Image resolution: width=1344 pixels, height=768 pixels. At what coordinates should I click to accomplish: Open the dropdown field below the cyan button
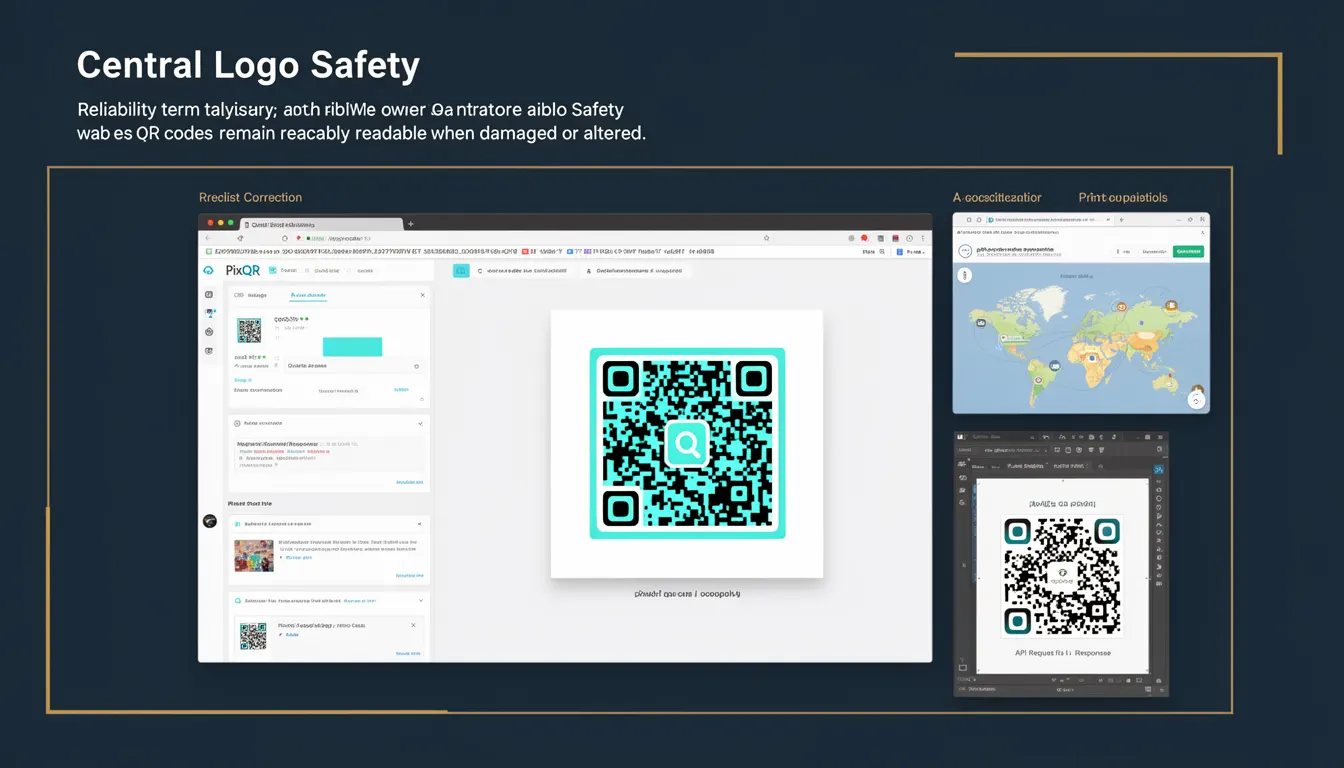point(354,366)
